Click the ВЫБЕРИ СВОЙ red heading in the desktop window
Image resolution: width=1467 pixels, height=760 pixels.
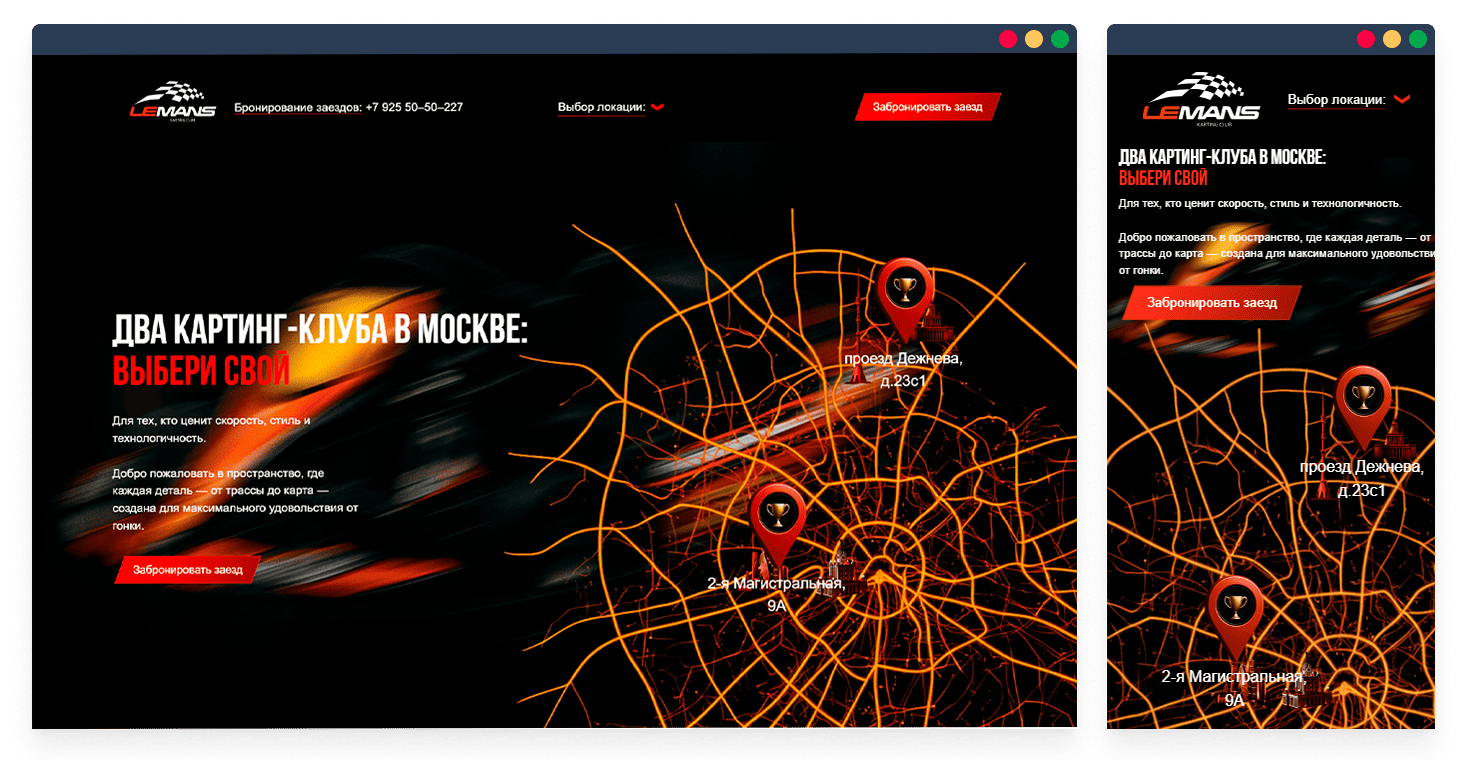(201, 370)
